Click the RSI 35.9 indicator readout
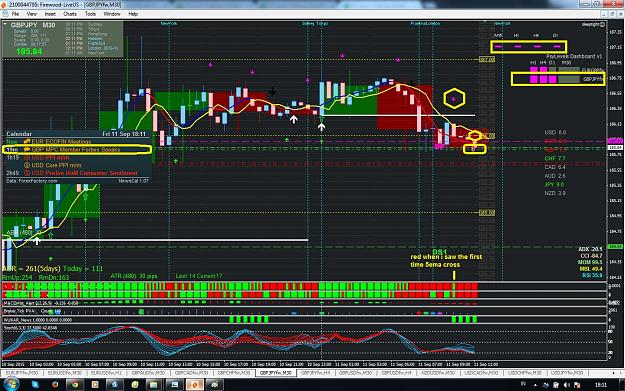 592,275
